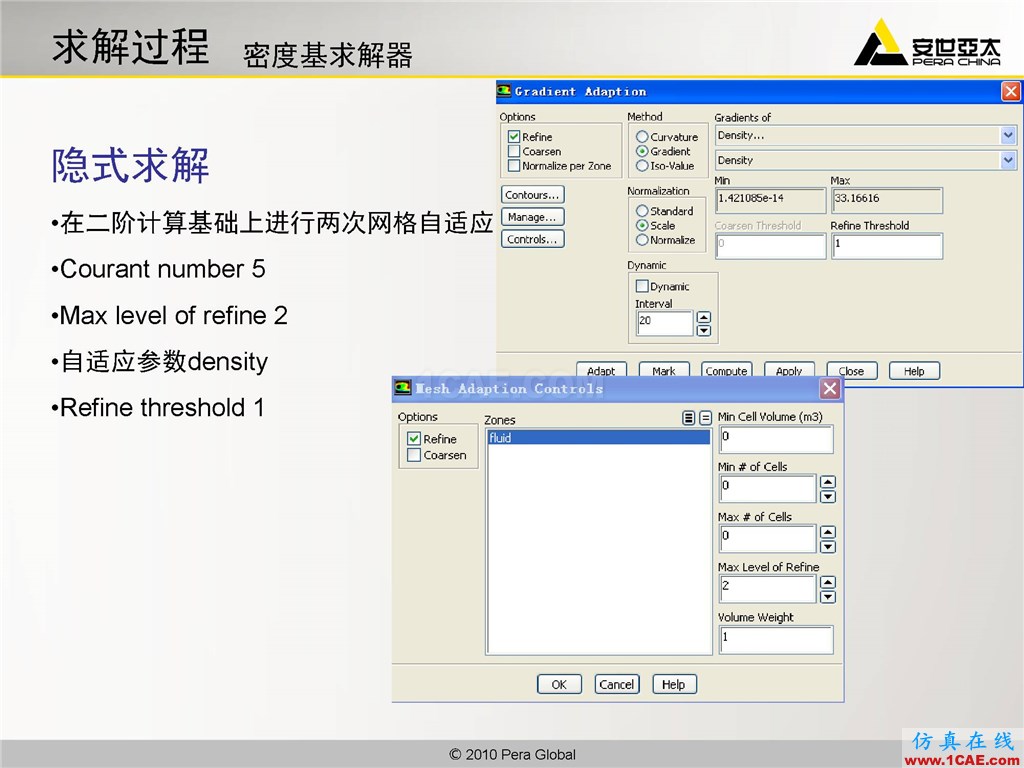The height and width of the screenshot is (768, 1024).
Task: Increase Min # of Cells value
Action: tap(827, 482)
